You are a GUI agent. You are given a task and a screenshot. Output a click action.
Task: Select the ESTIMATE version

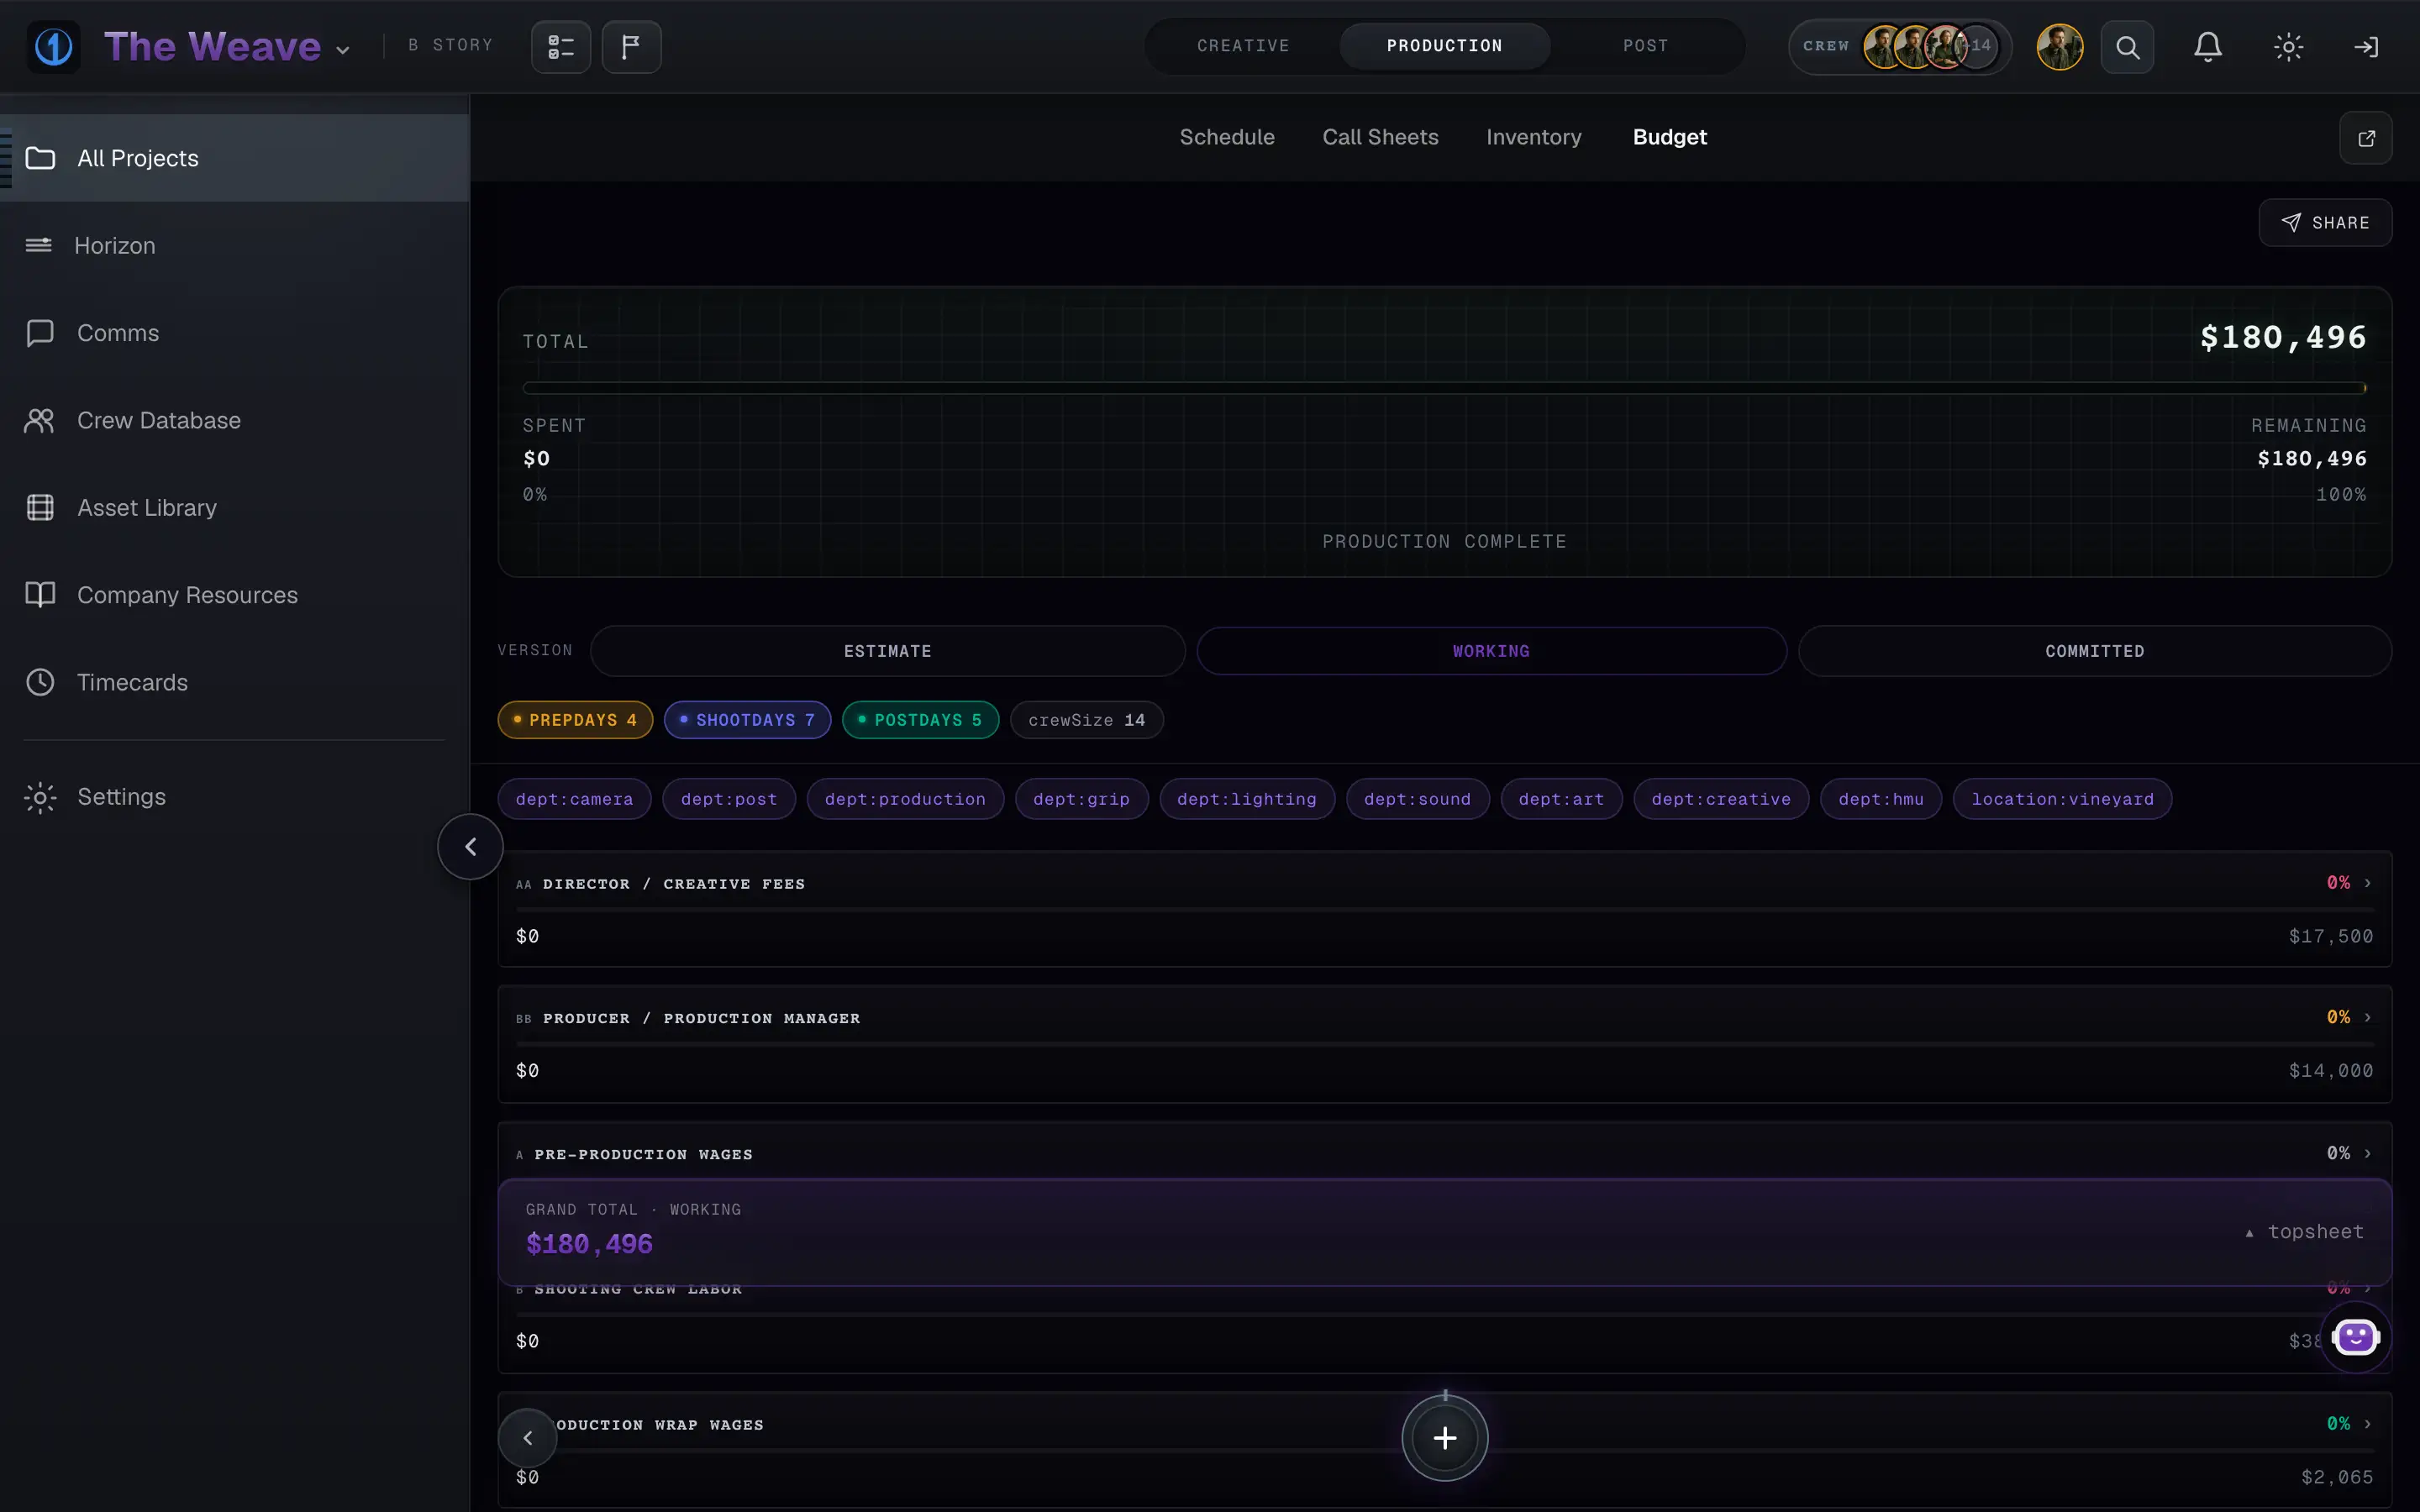tap(887, 651)
